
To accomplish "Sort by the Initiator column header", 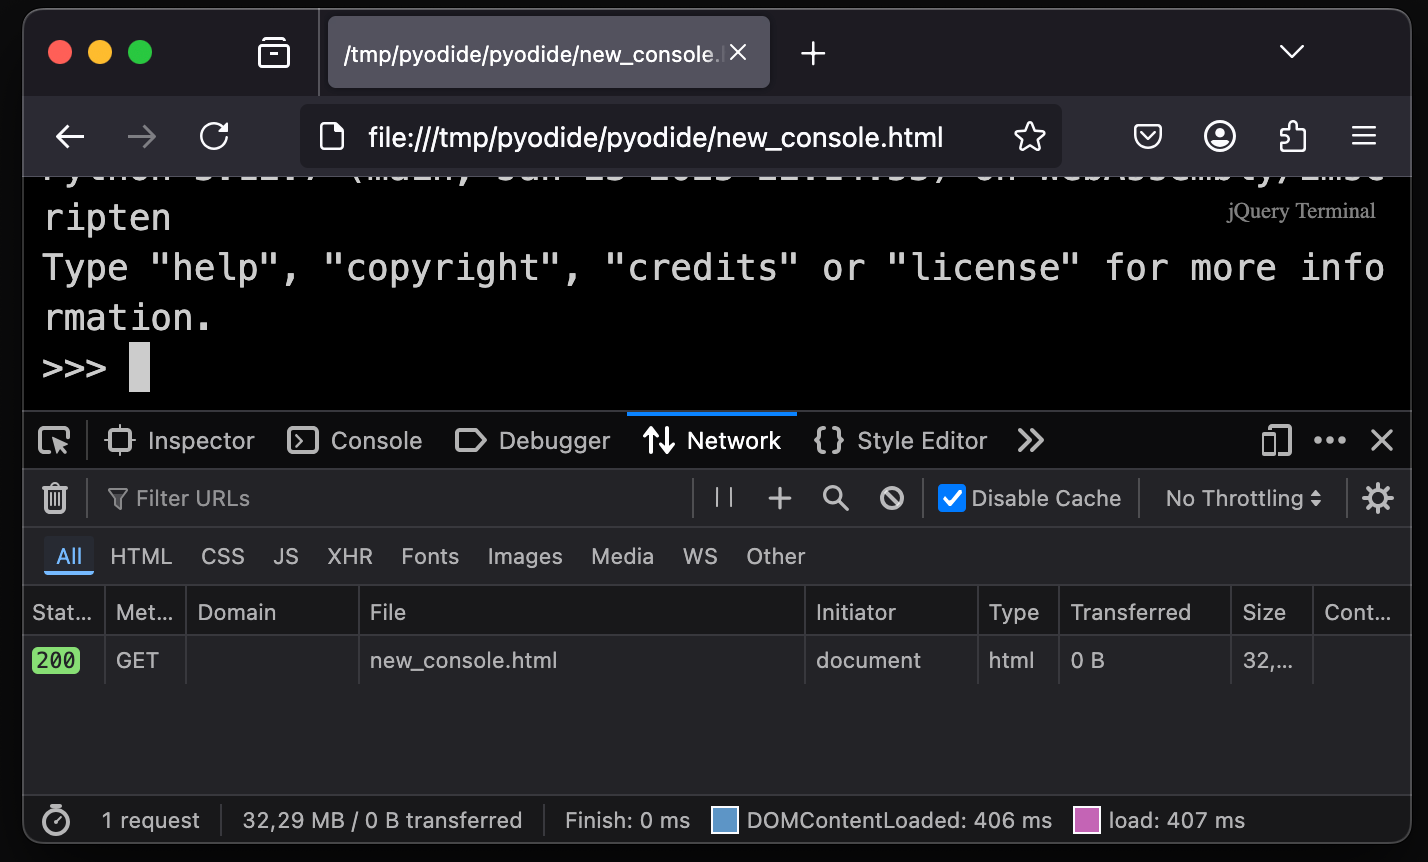I will 891,612.
